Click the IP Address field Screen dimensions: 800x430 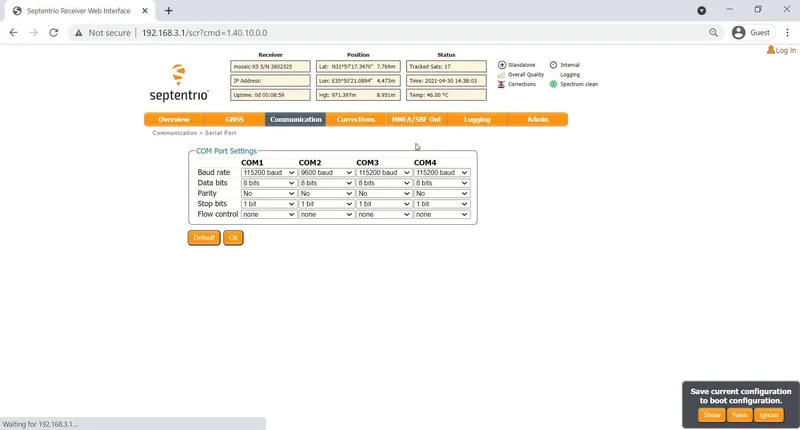pos(270,81)
